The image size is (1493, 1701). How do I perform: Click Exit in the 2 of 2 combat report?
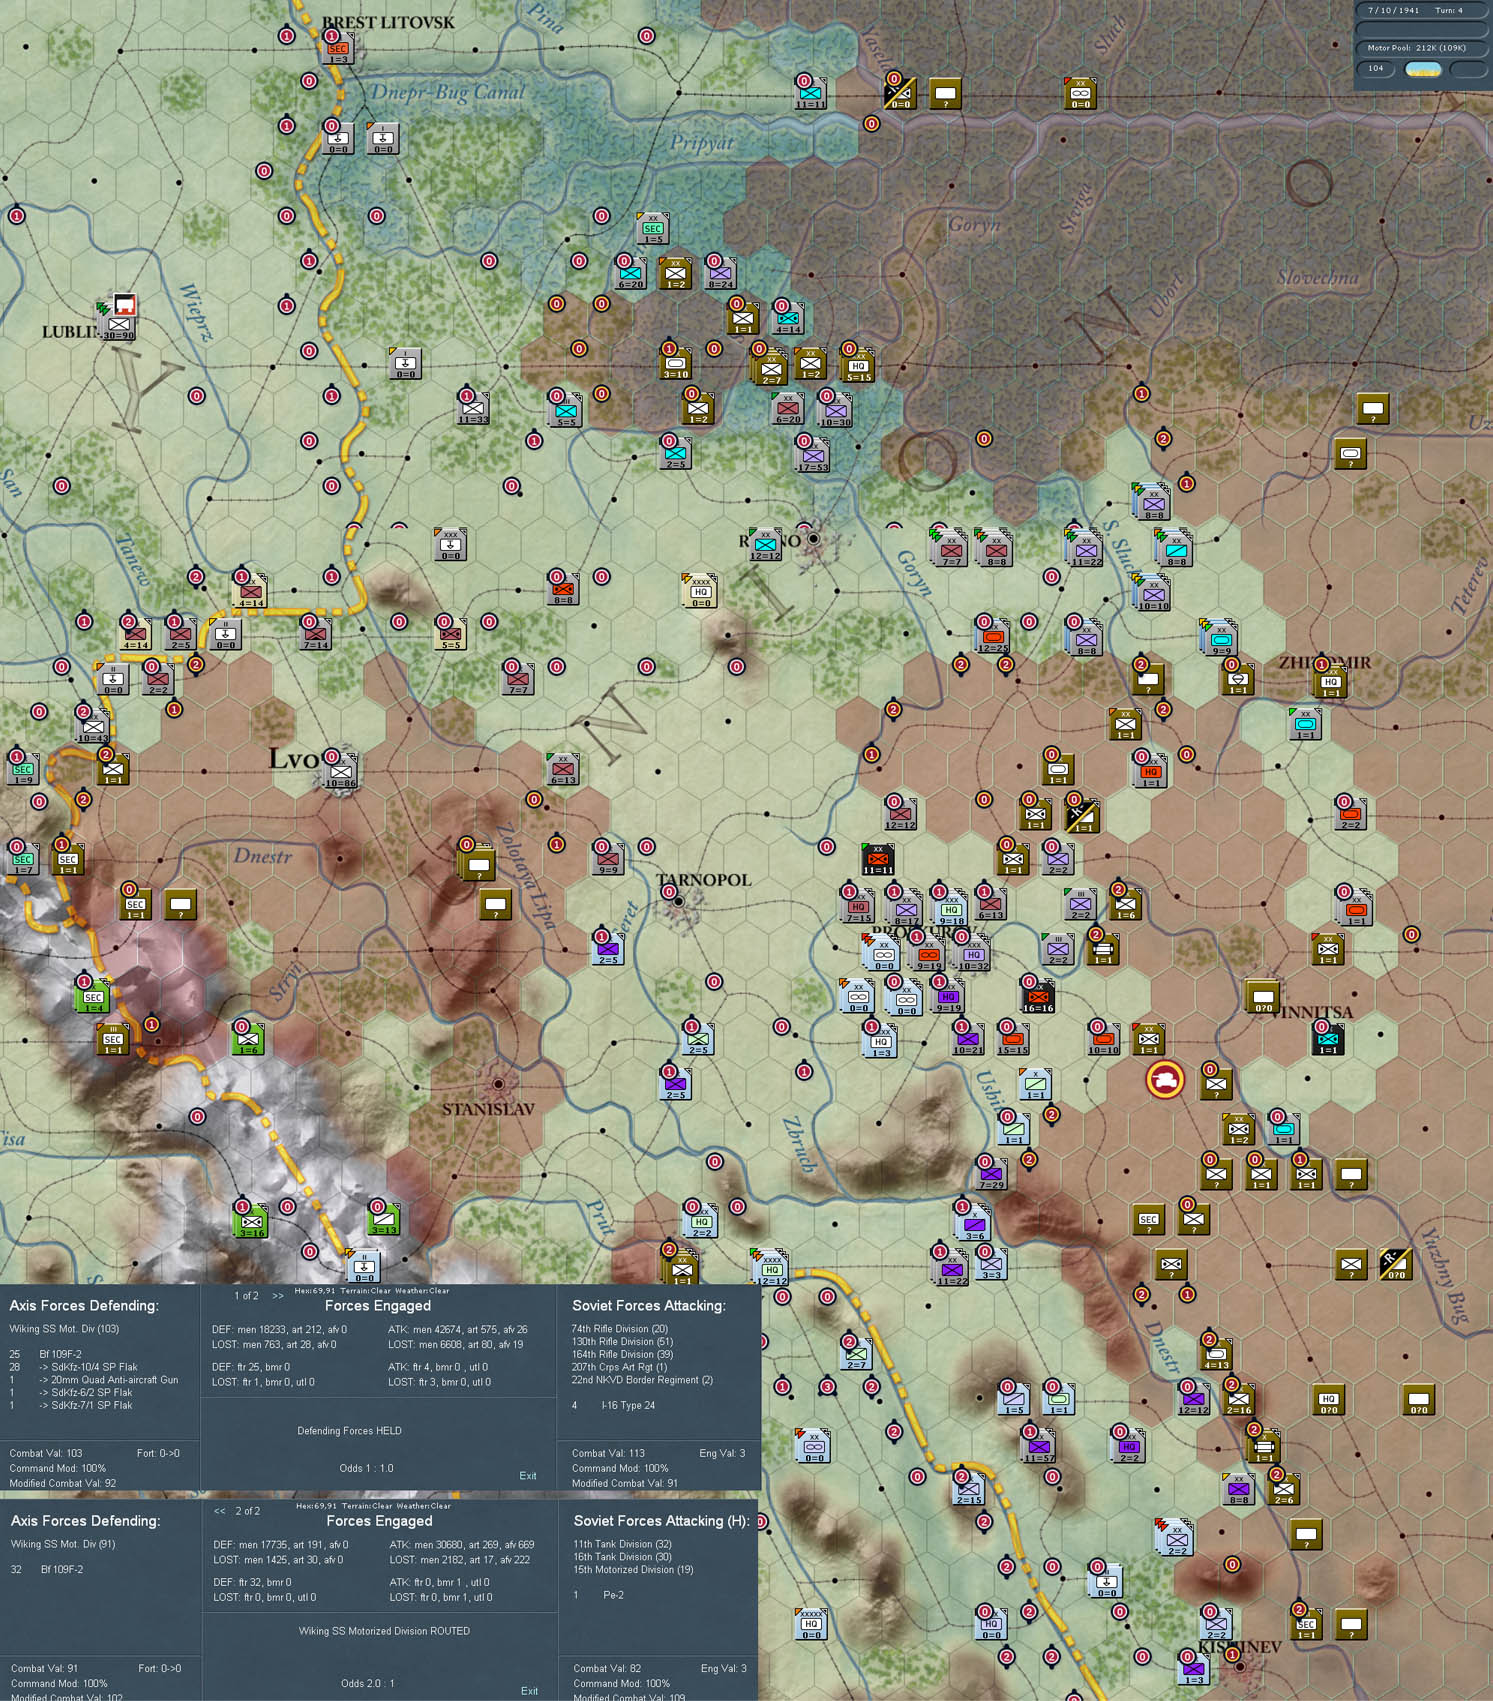click(x=530, y=1691)
